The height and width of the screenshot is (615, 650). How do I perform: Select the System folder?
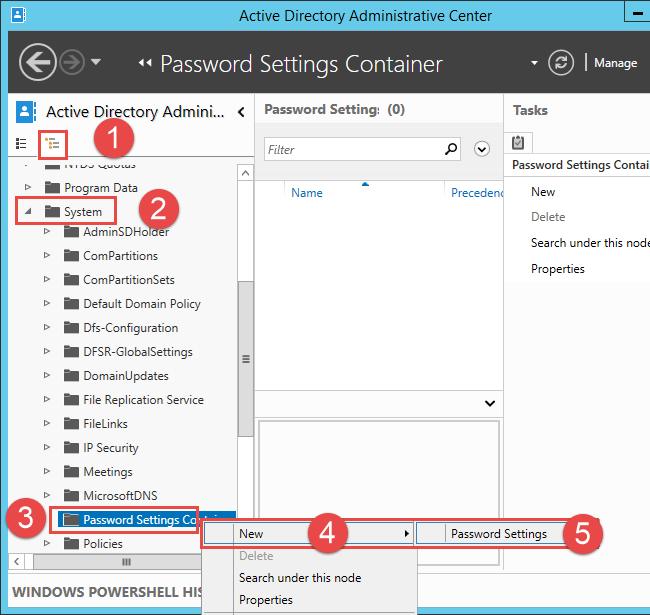[x=73, y=212]
